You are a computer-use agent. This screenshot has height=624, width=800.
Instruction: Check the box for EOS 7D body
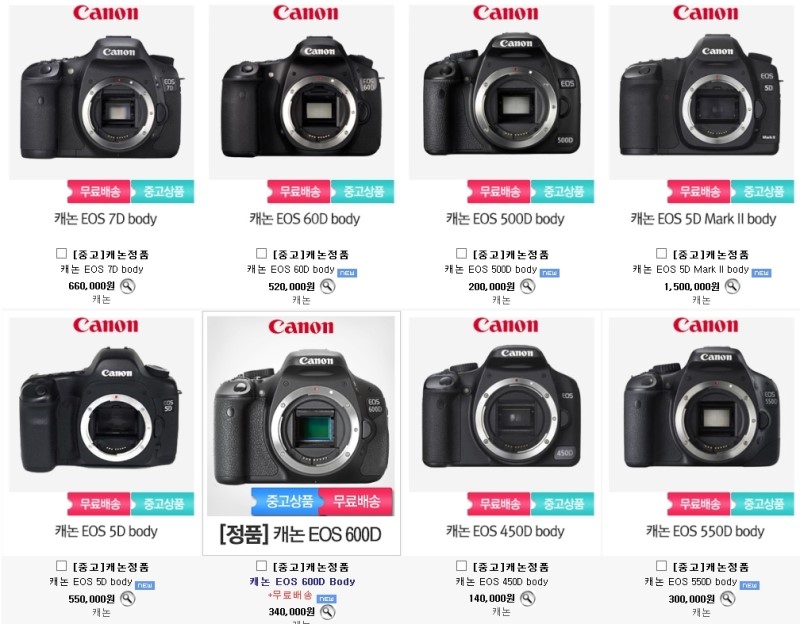point(62,253)
